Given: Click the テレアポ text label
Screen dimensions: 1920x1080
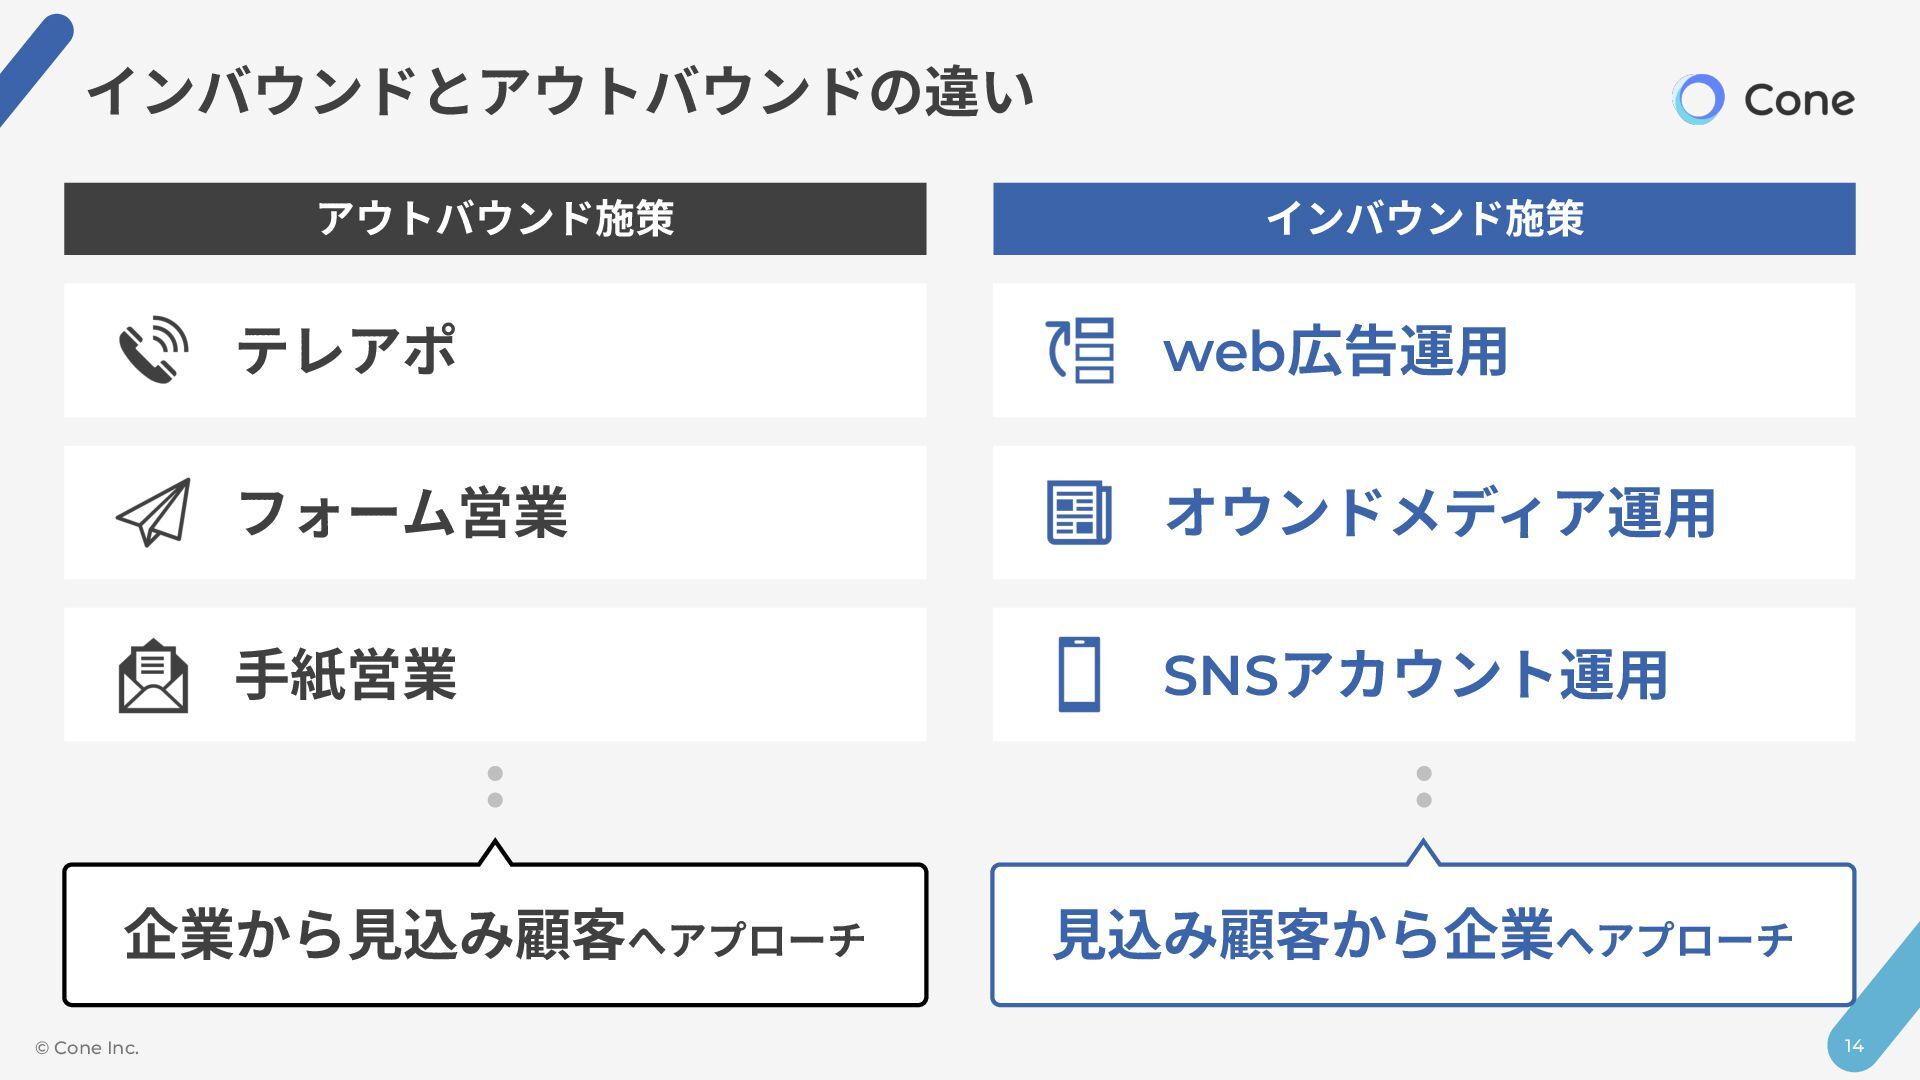Looking at the screenshot, I should (x=346, y=350).
